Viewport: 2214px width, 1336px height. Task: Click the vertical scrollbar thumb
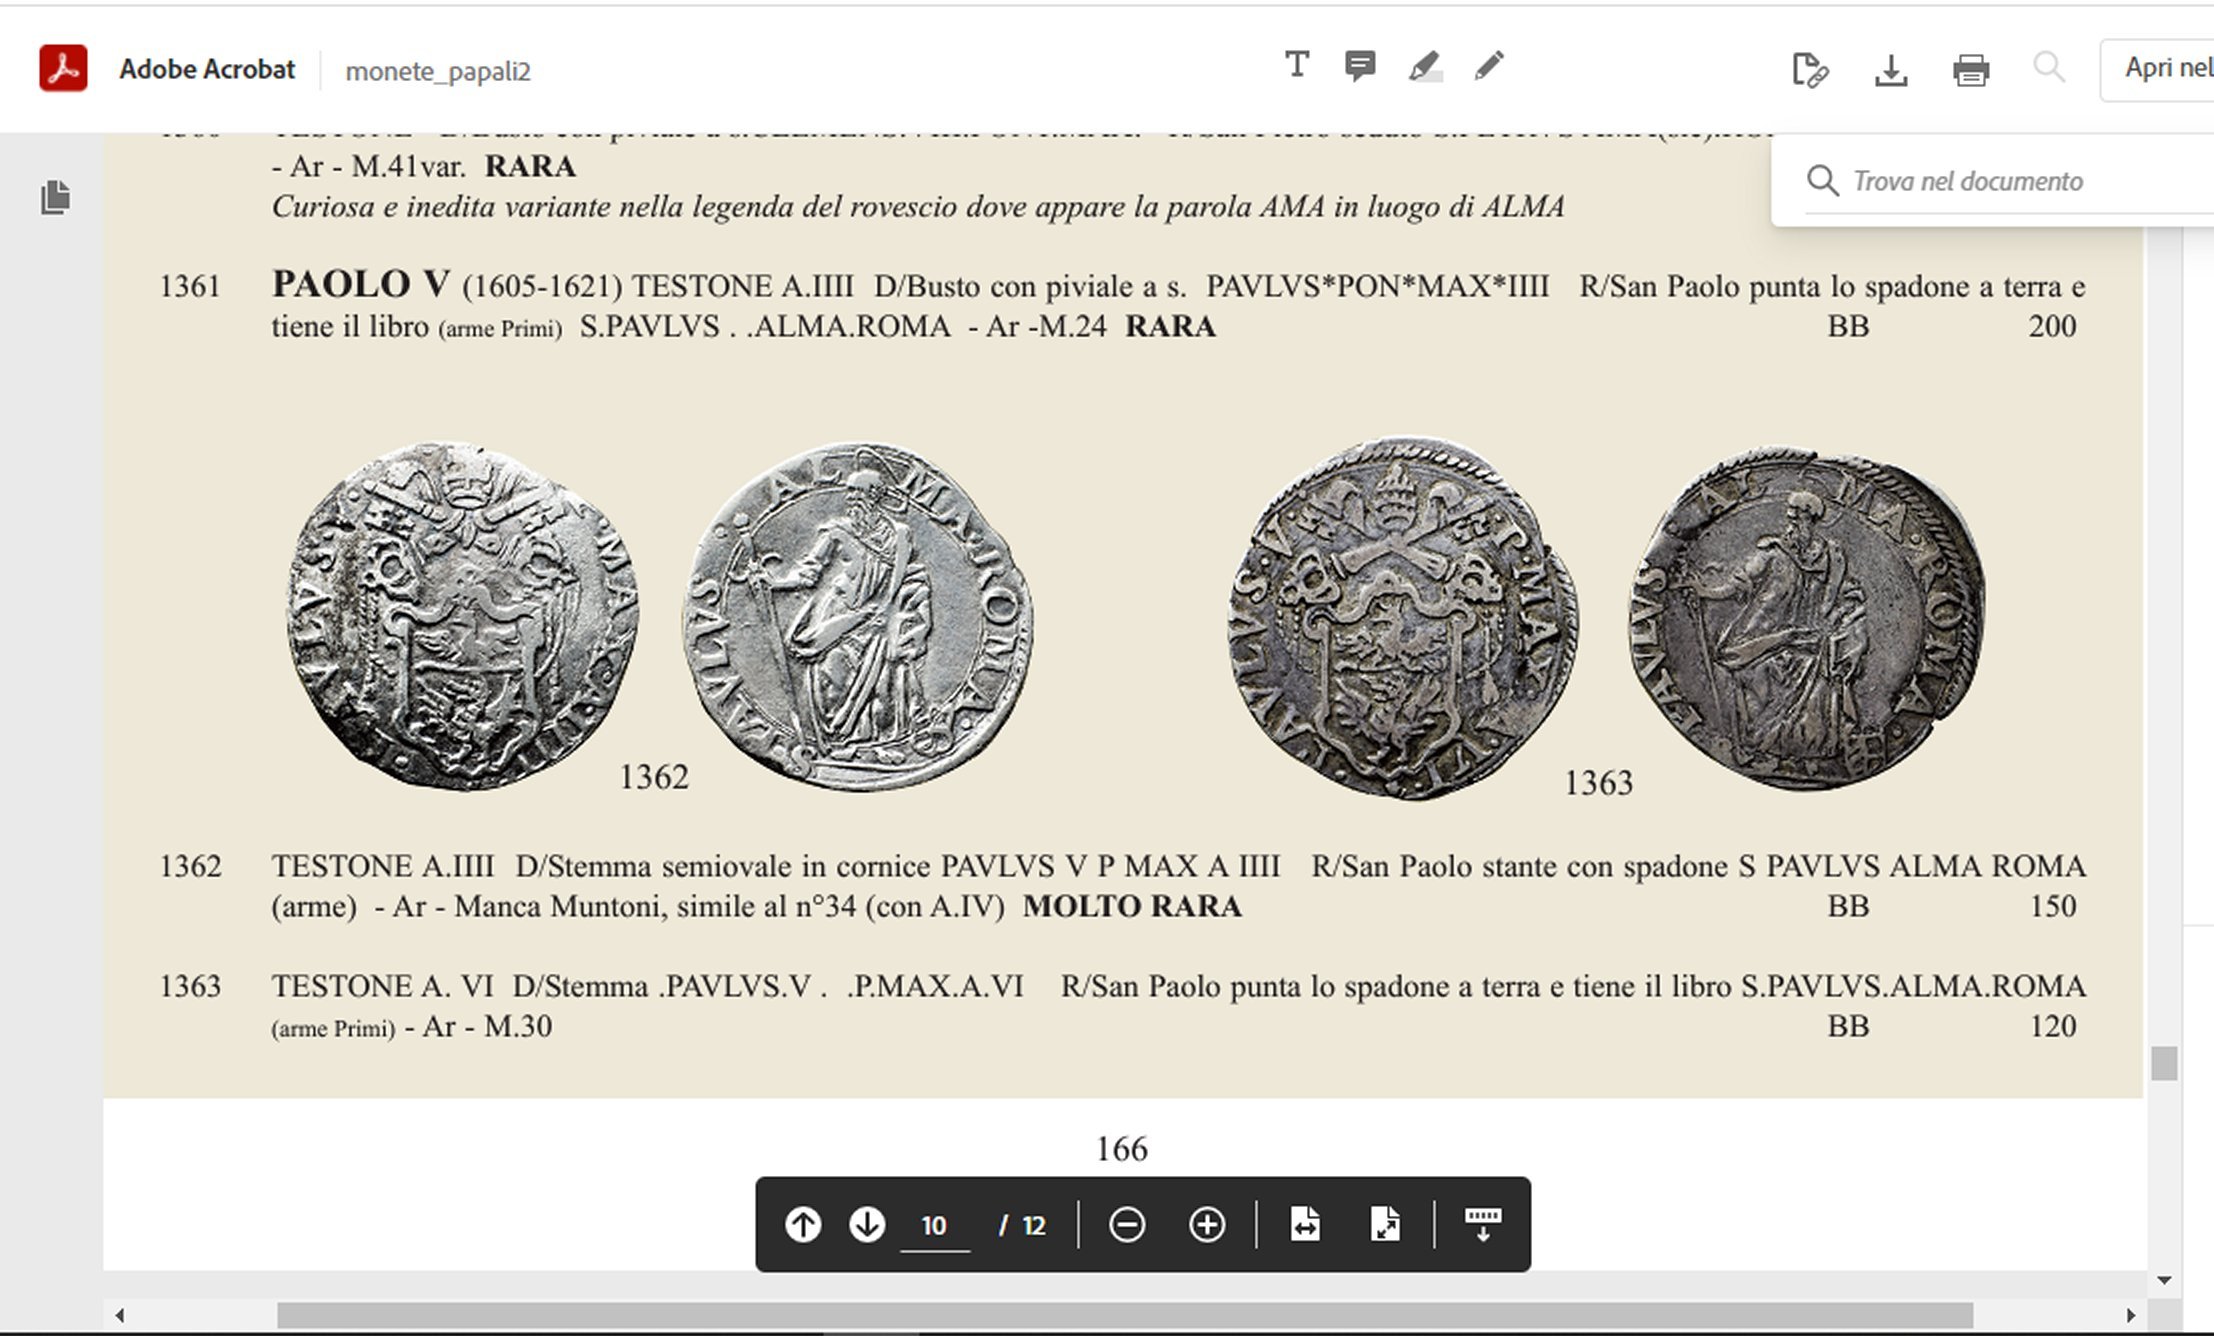click(2164, 1063)
